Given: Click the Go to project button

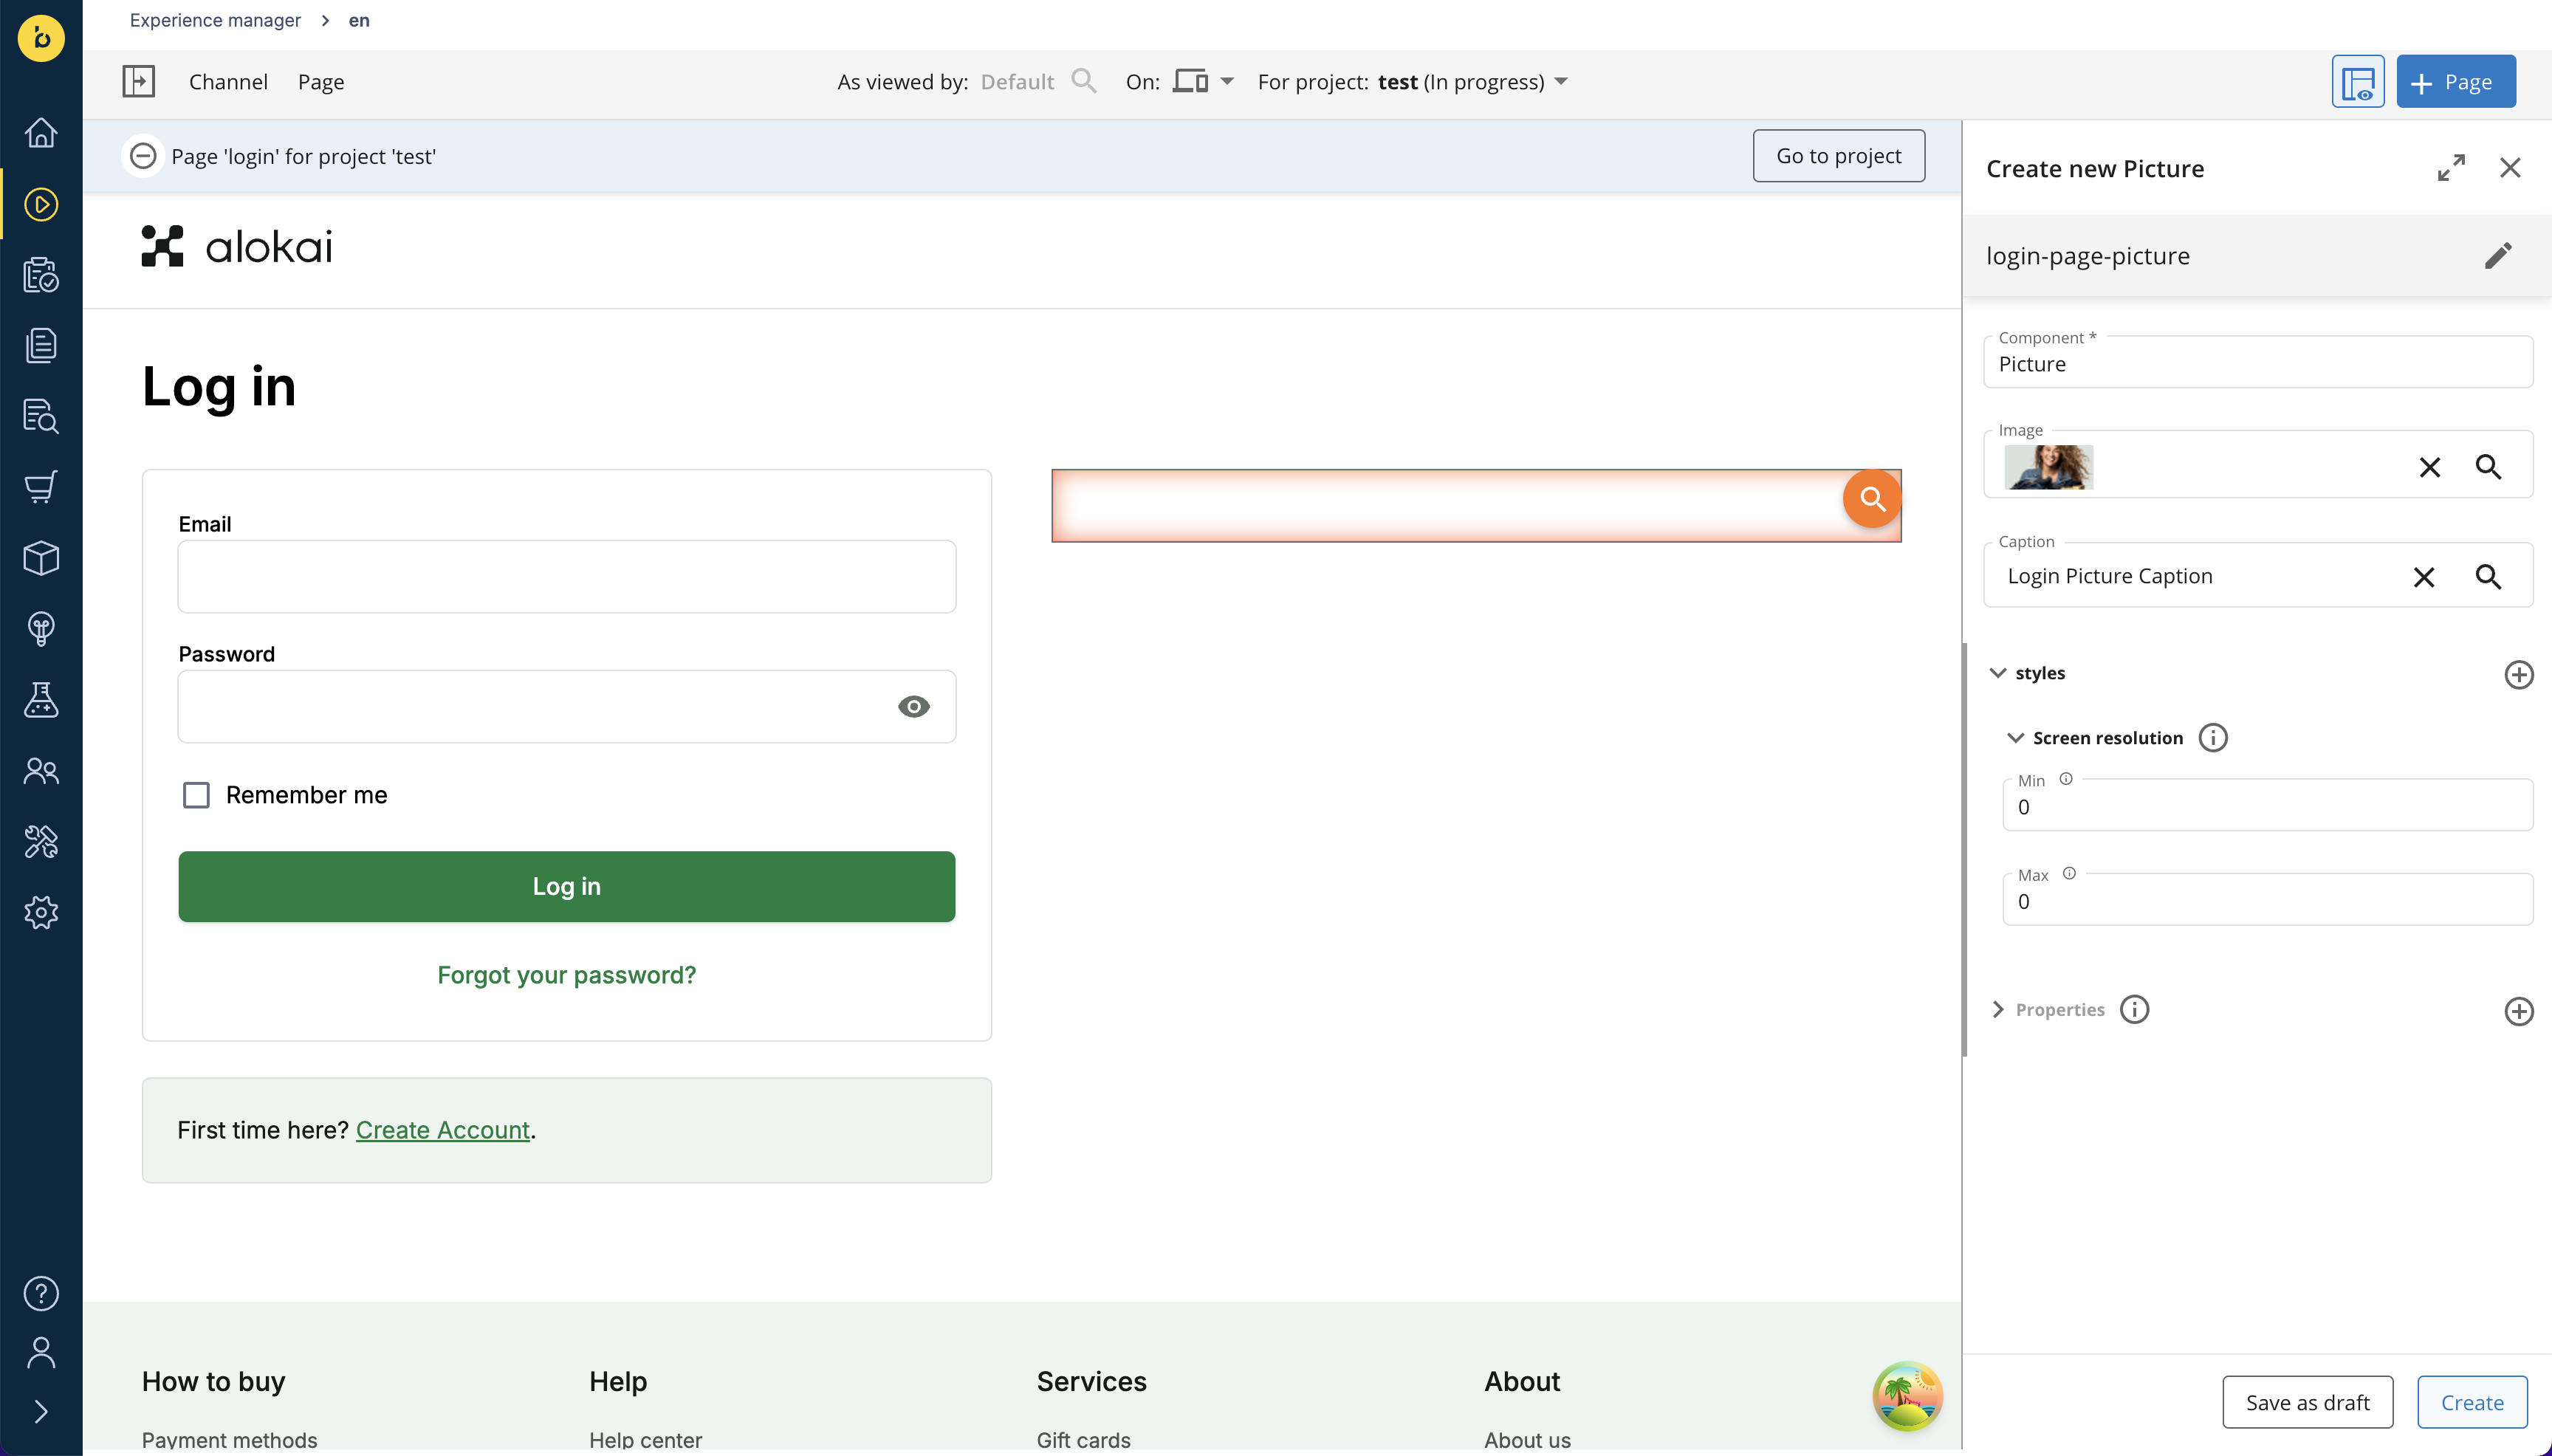Looking at the screenshot, I should pos(1838,156).
